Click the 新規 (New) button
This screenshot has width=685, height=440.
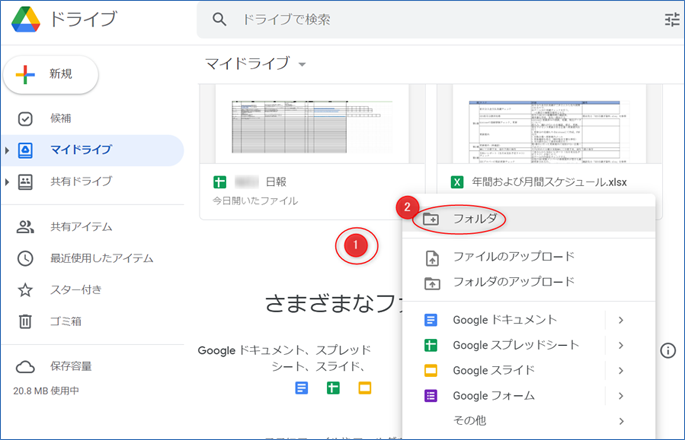pos(51,75)
